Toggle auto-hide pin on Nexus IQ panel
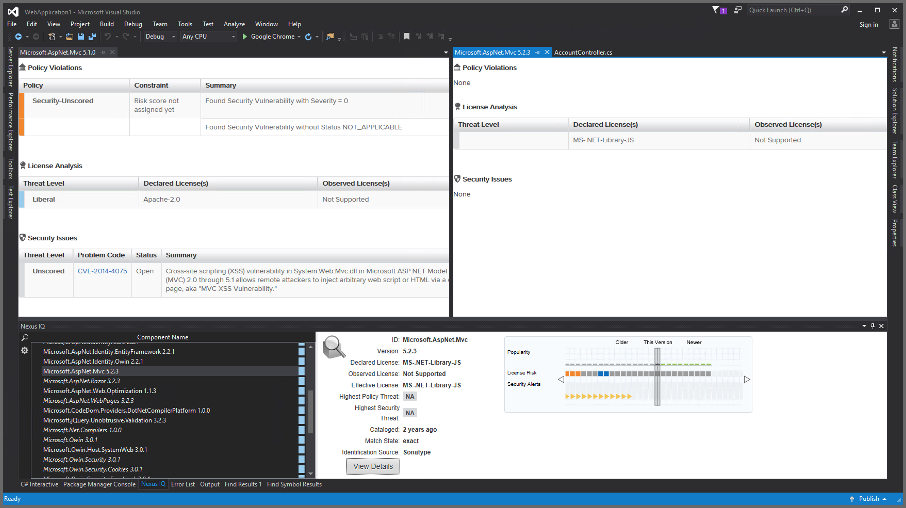 872,326
